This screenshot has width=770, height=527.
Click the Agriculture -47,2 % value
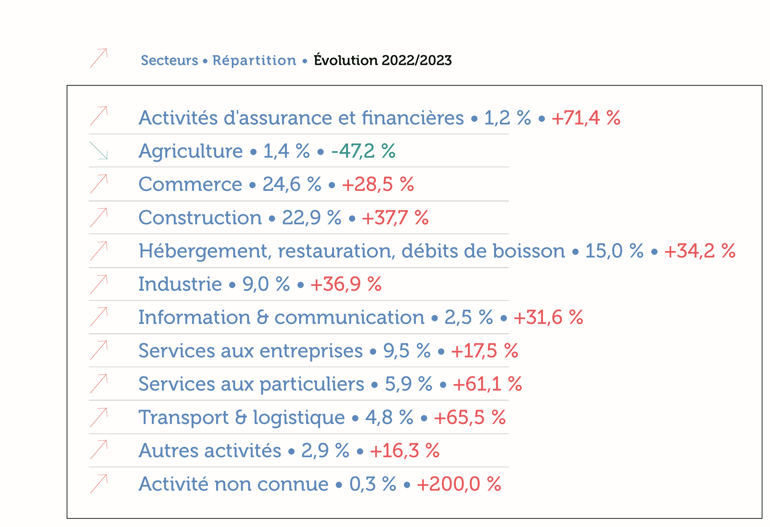coord(363,151)
